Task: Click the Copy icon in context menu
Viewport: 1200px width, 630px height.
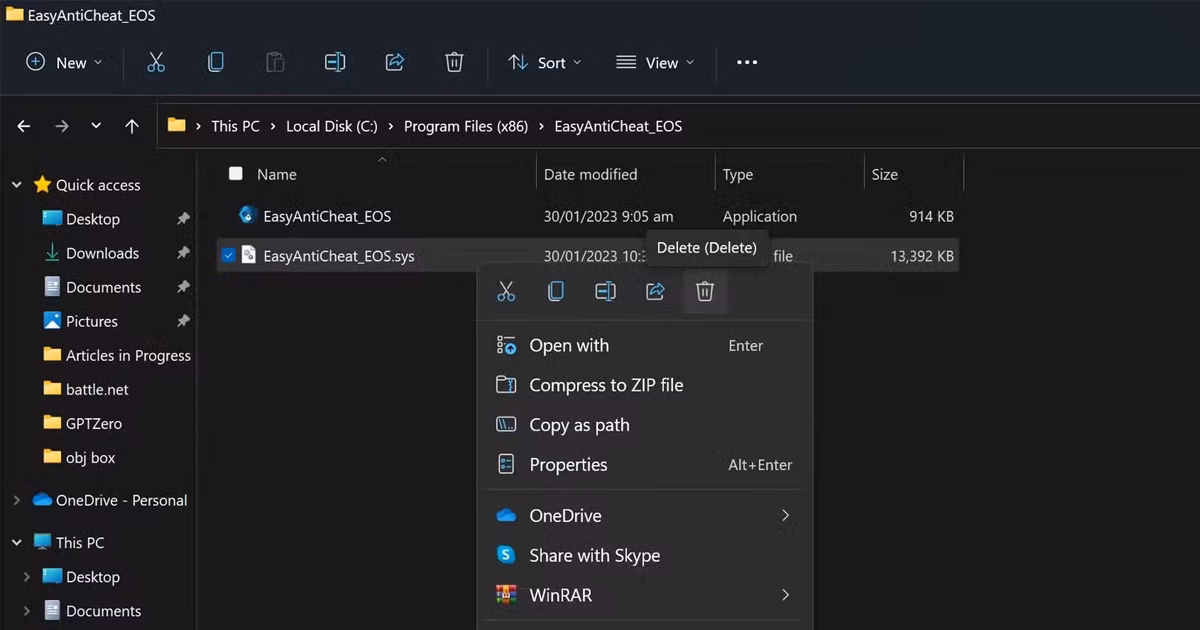Action: [556, 291]
